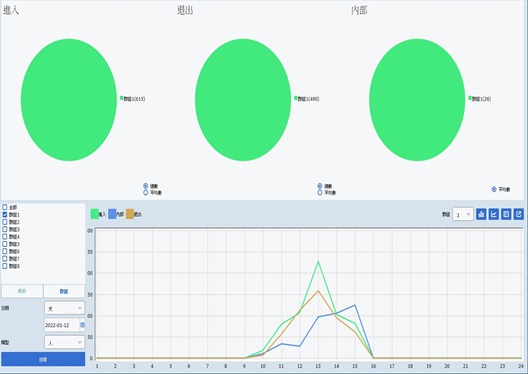
Task: Click the 2022-01-12 date field
Action: (62, 325)
